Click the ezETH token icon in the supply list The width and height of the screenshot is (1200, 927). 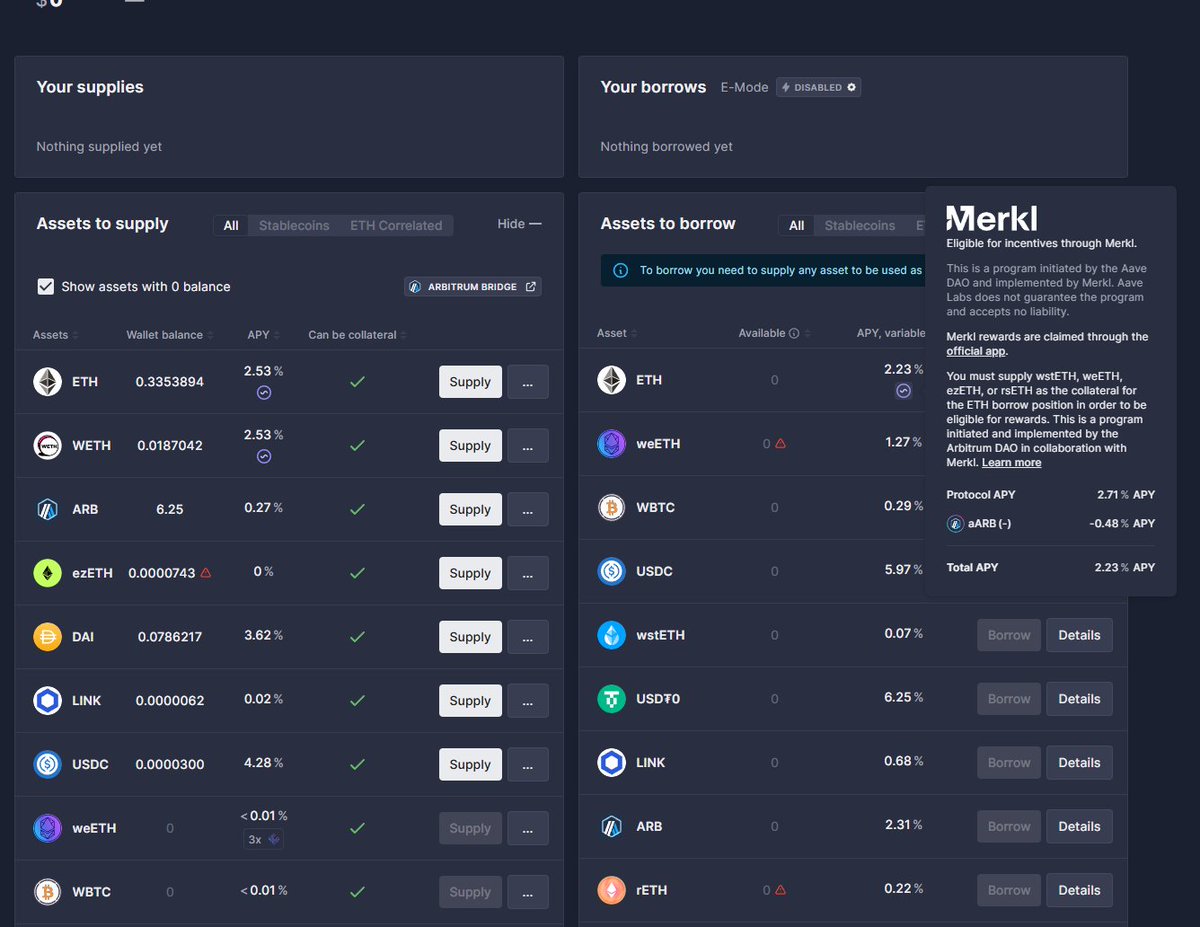[48, 573]
